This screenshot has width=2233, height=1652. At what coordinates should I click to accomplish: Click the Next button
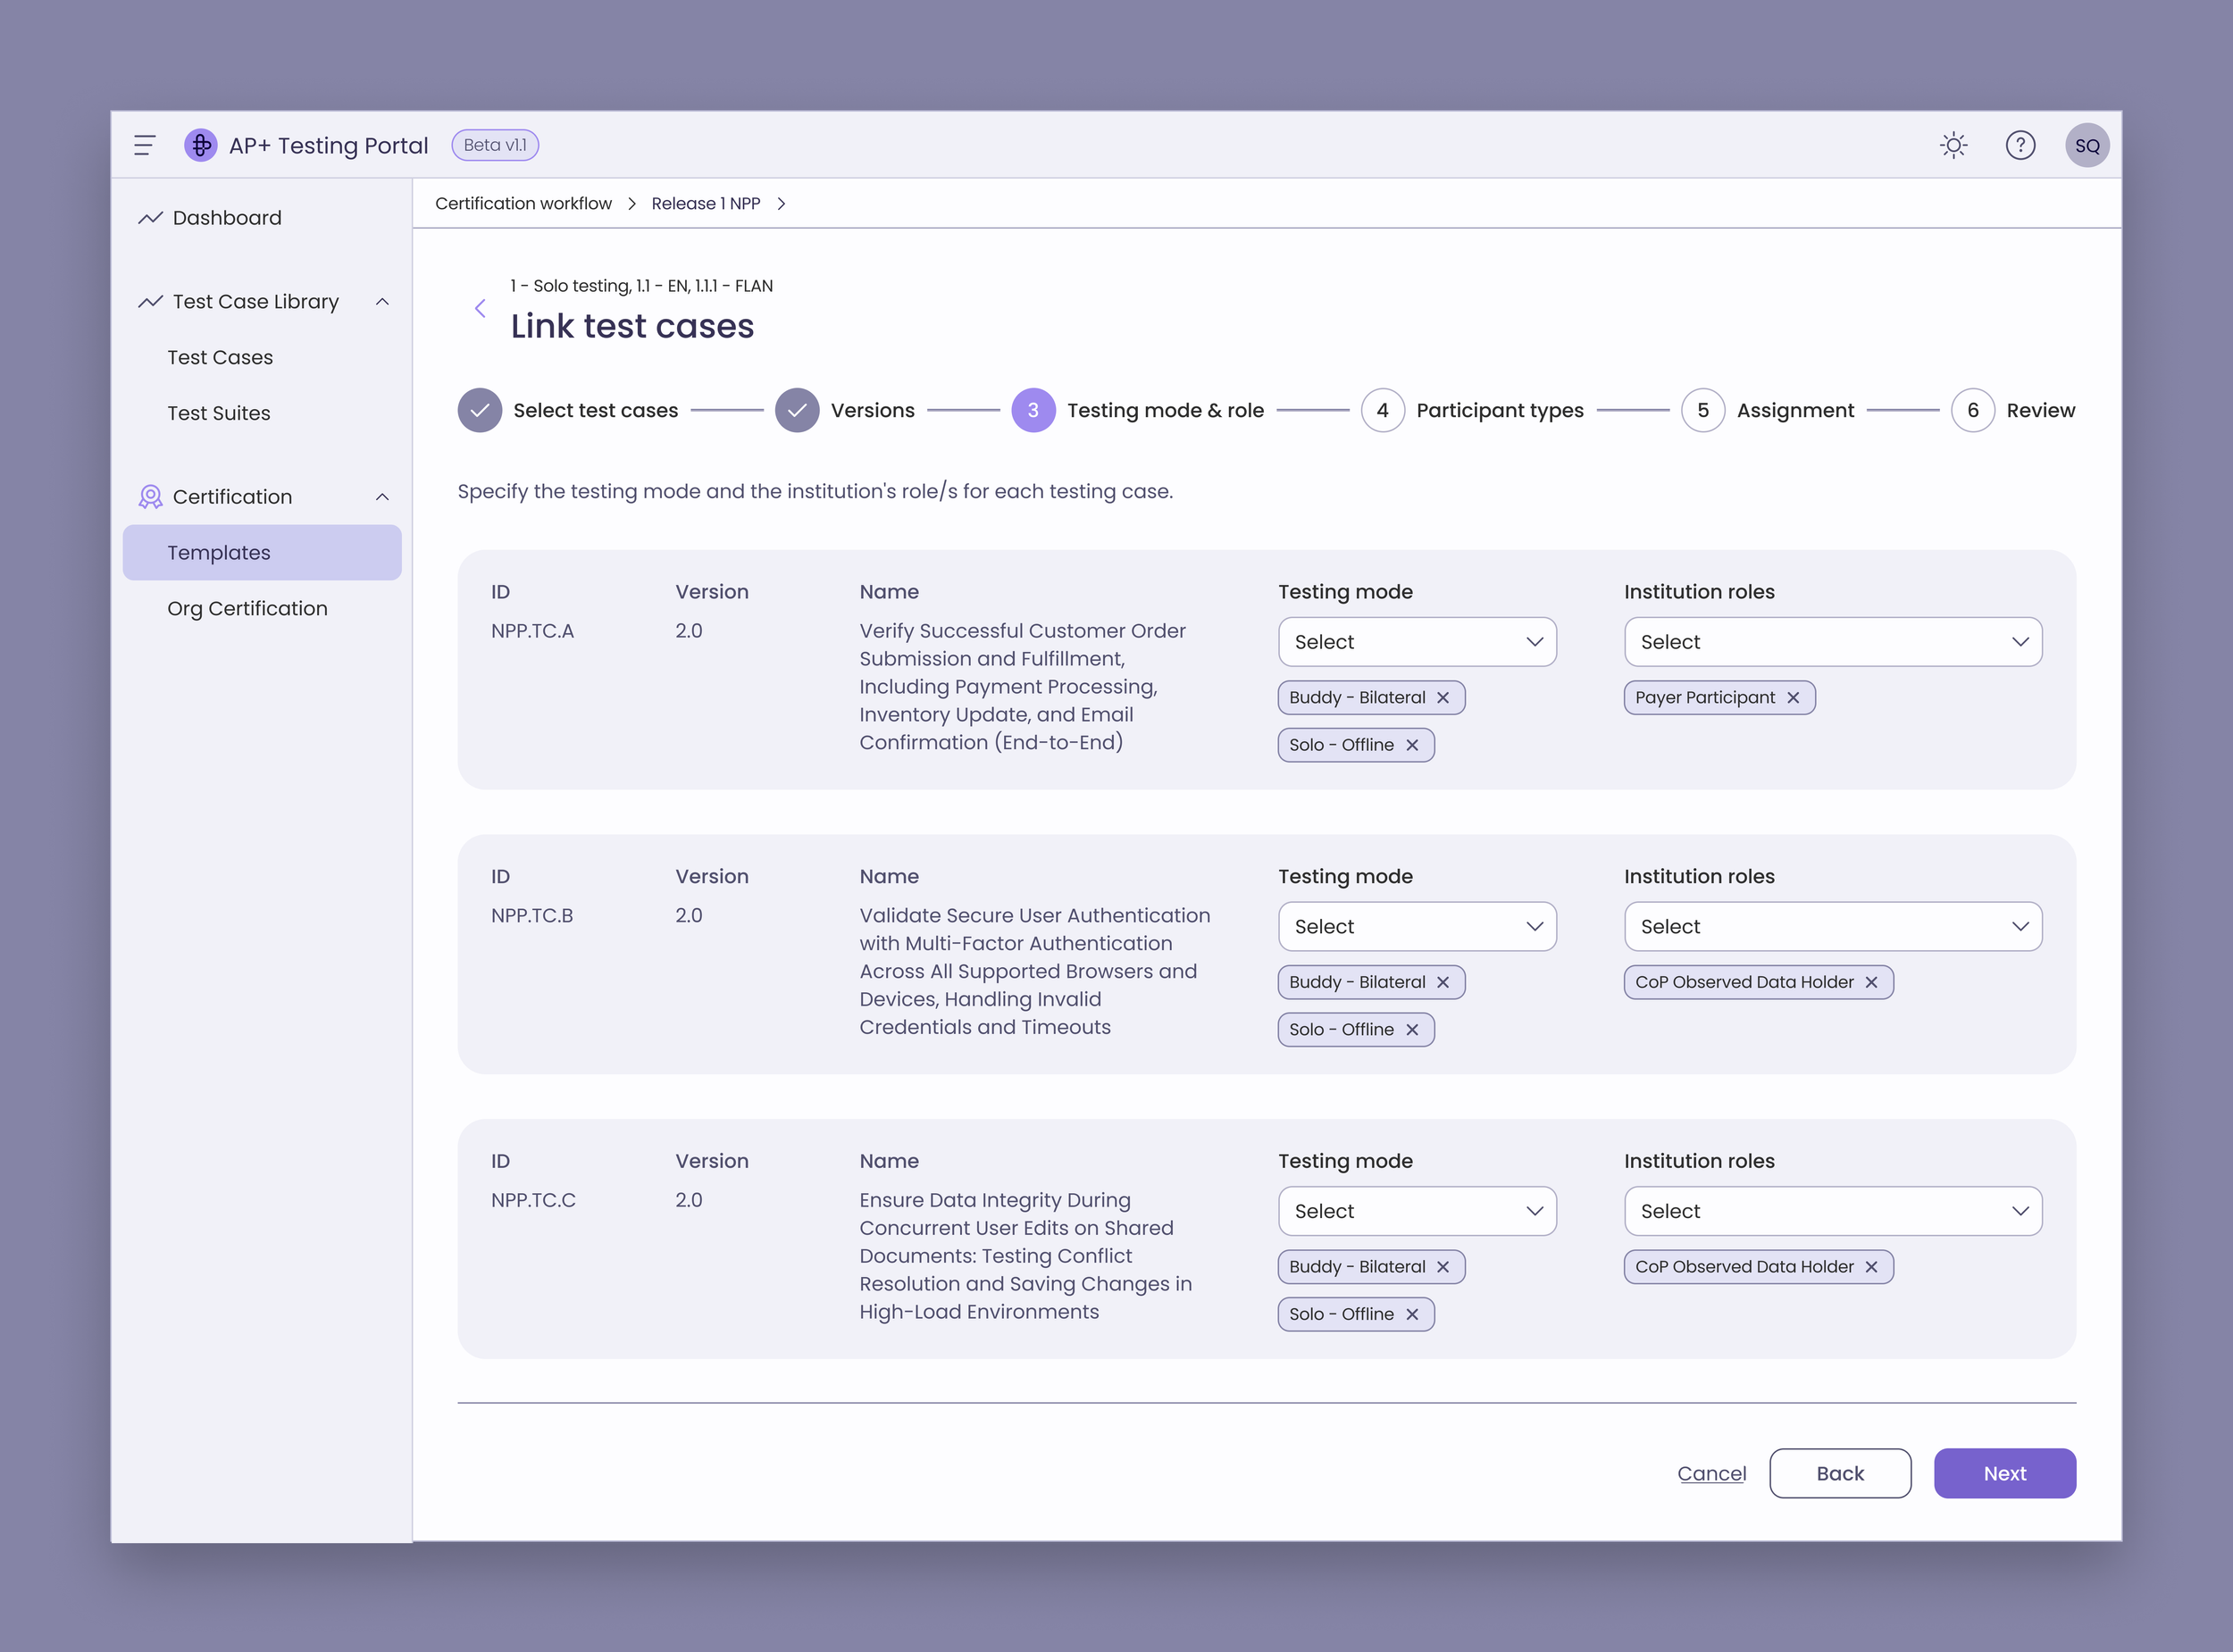point(2004,1473)
